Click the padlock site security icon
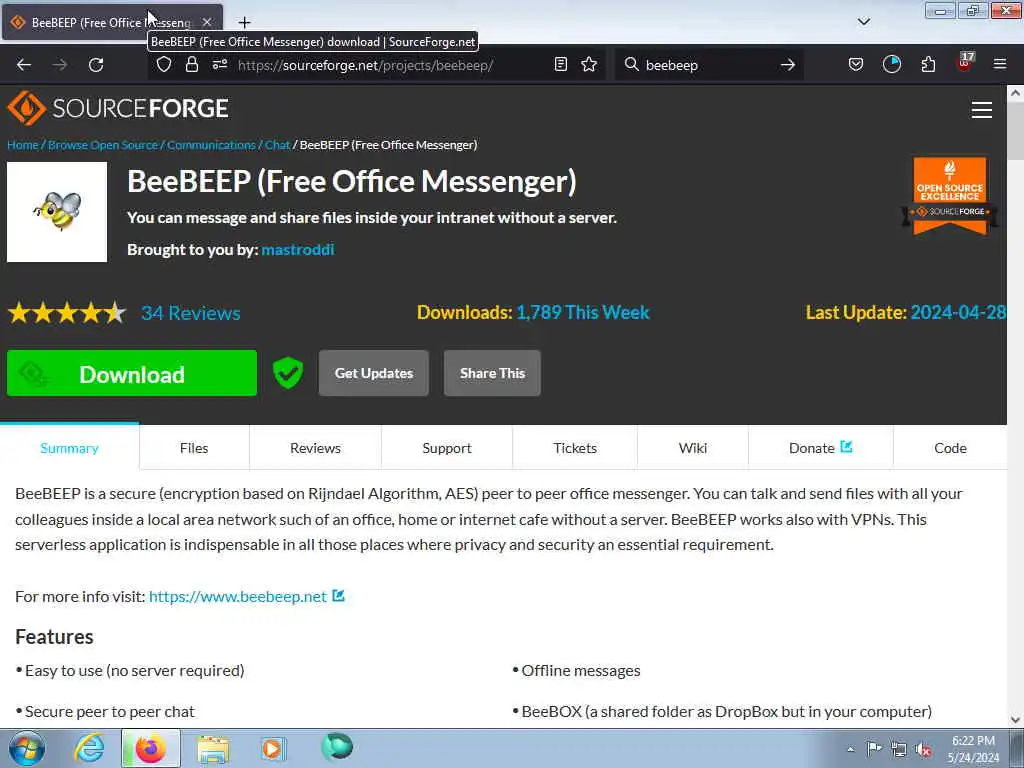Screen dimensions: 1024x768 (191, 64)
